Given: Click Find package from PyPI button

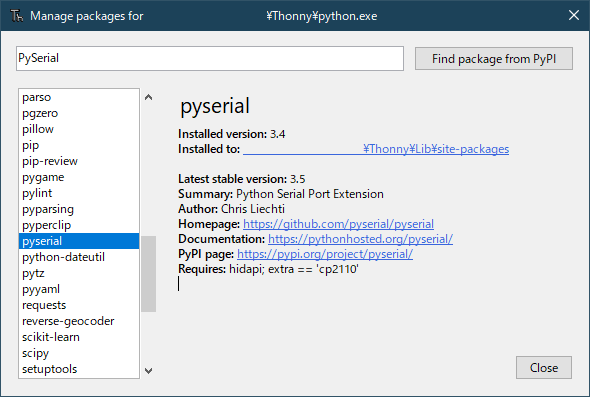Looking at the screenshot, I should 494,59.
